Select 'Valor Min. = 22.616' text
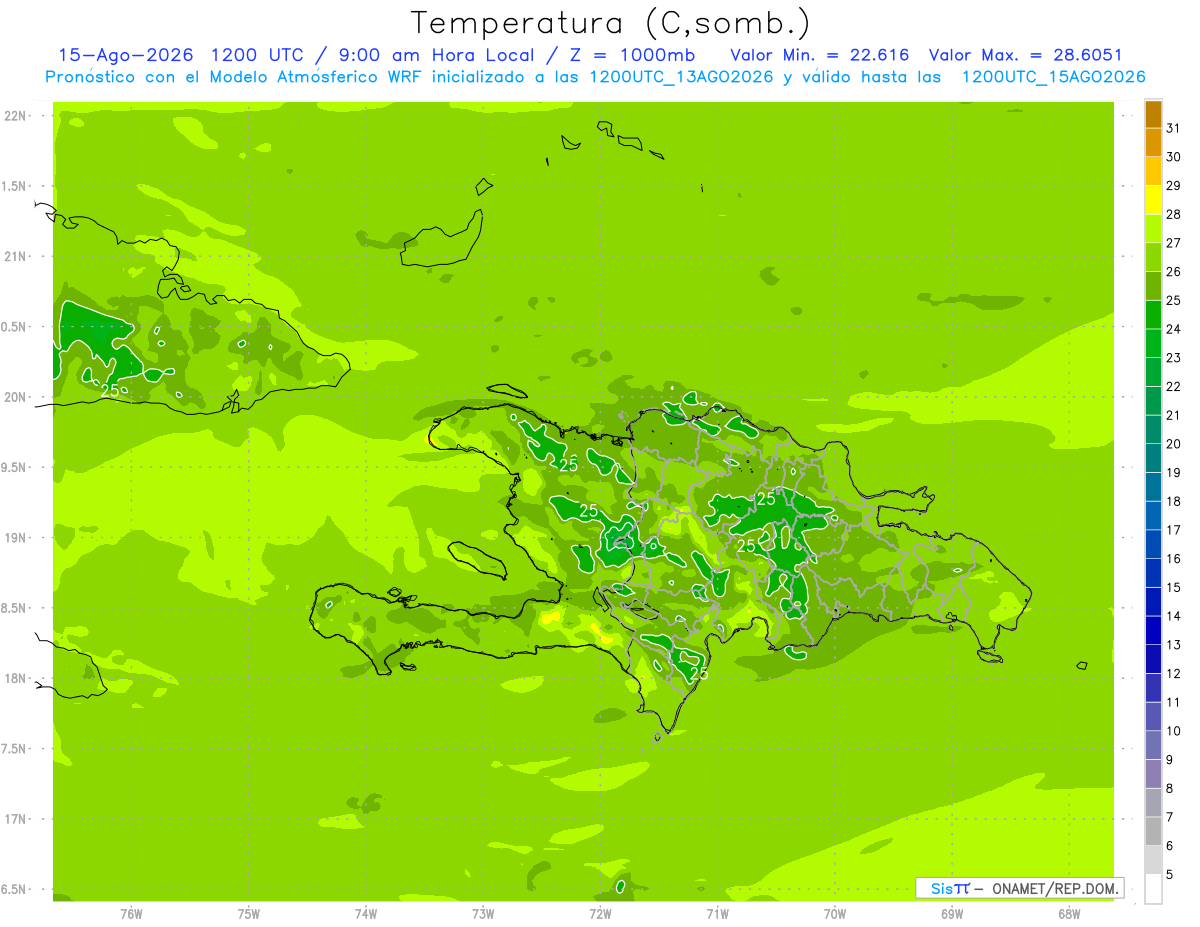 (x=820, y=55)
